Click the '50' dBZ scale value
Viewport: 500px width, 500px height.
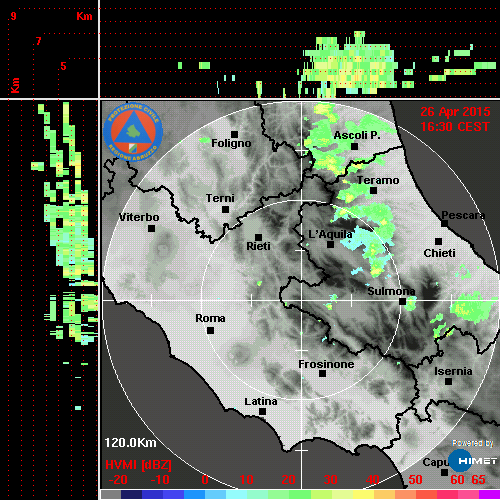(415, 480)
